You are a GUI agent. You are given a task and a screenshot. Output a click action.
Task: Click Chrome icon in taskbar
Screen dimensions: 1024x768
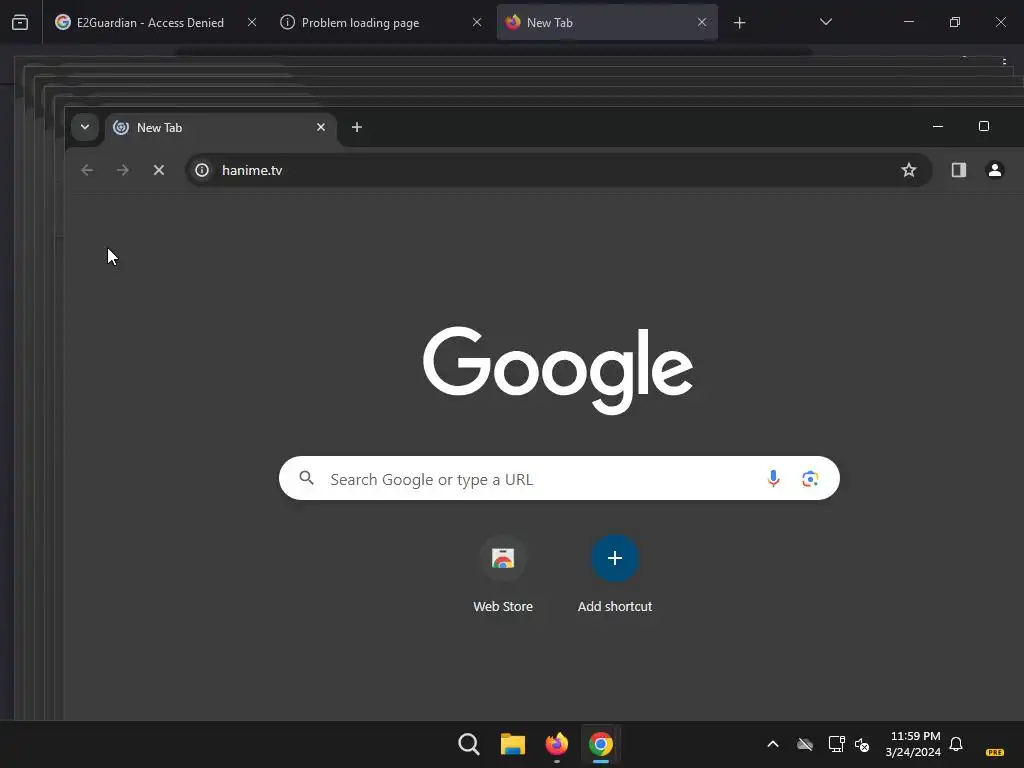pos(601,744)
